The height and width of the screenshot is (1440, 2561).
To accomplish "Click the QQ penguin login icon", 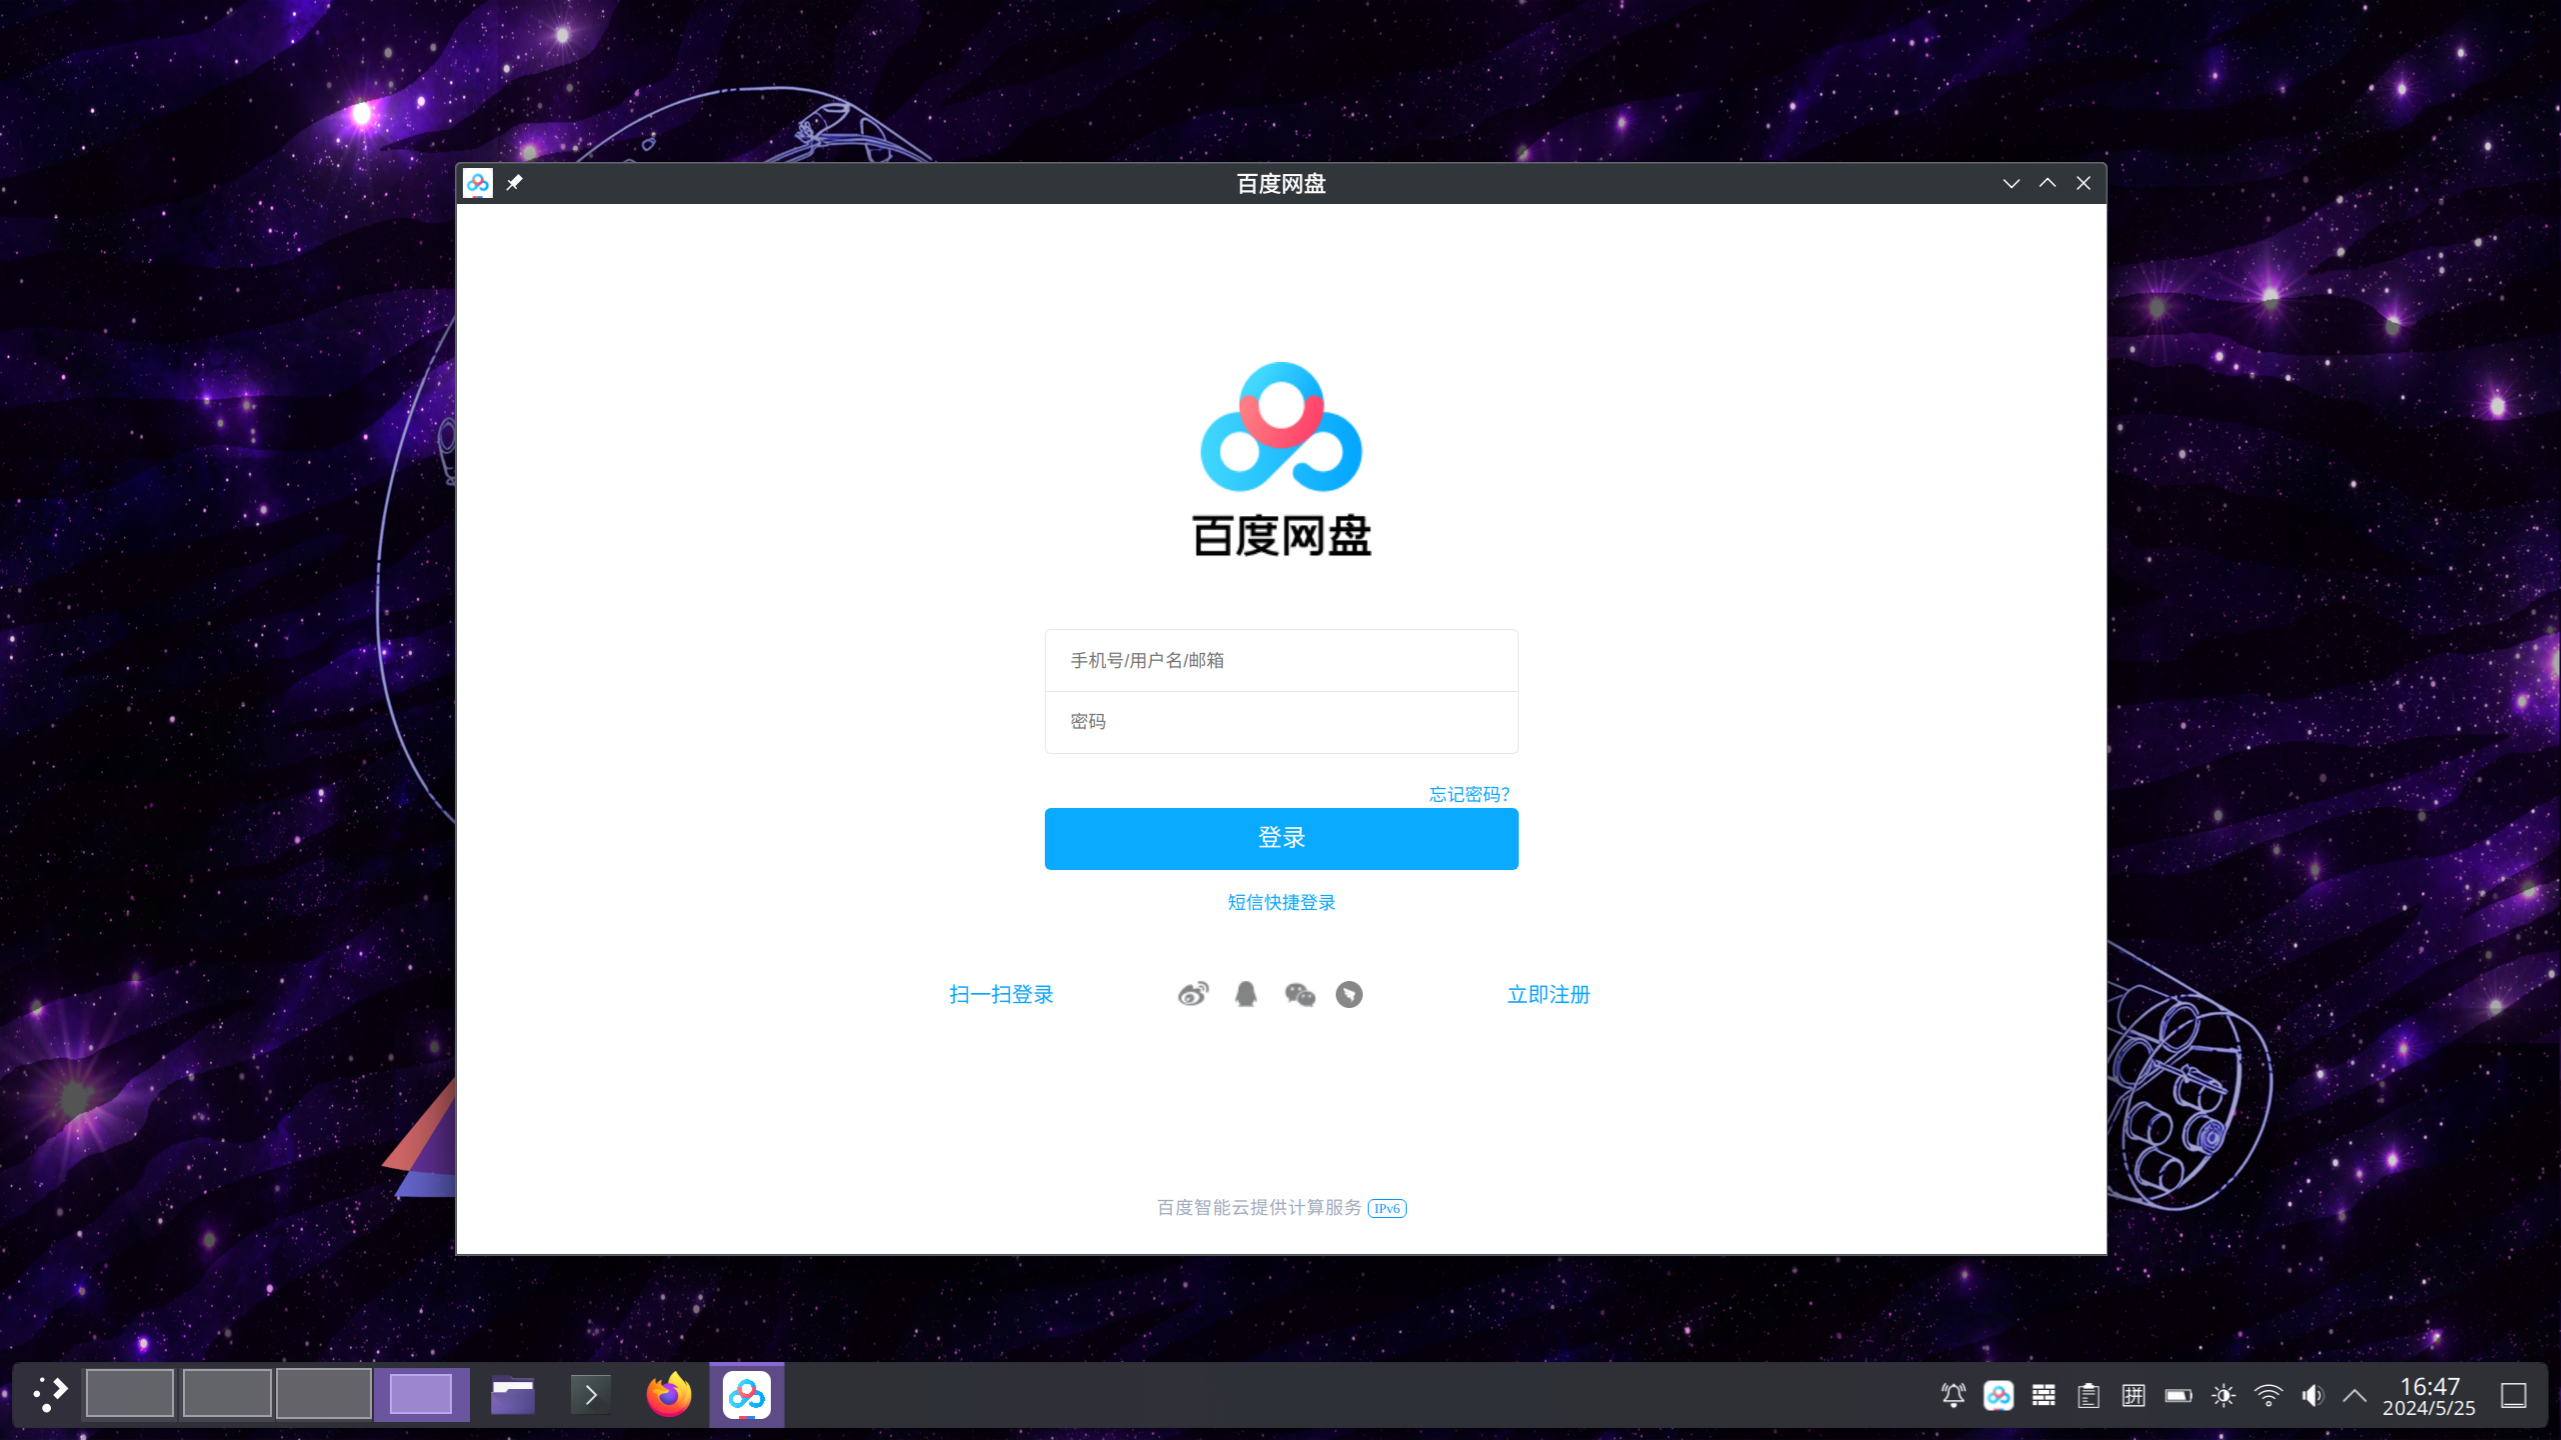I will coord(1246,994).
